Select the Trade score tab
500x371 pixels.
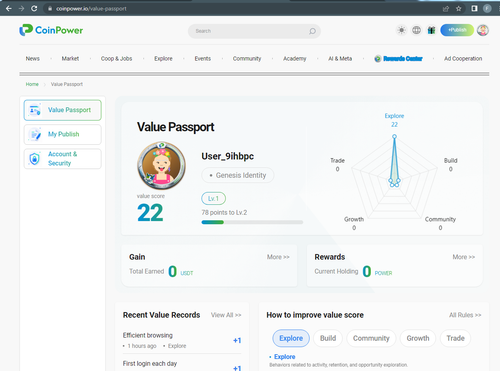[455, 338]
